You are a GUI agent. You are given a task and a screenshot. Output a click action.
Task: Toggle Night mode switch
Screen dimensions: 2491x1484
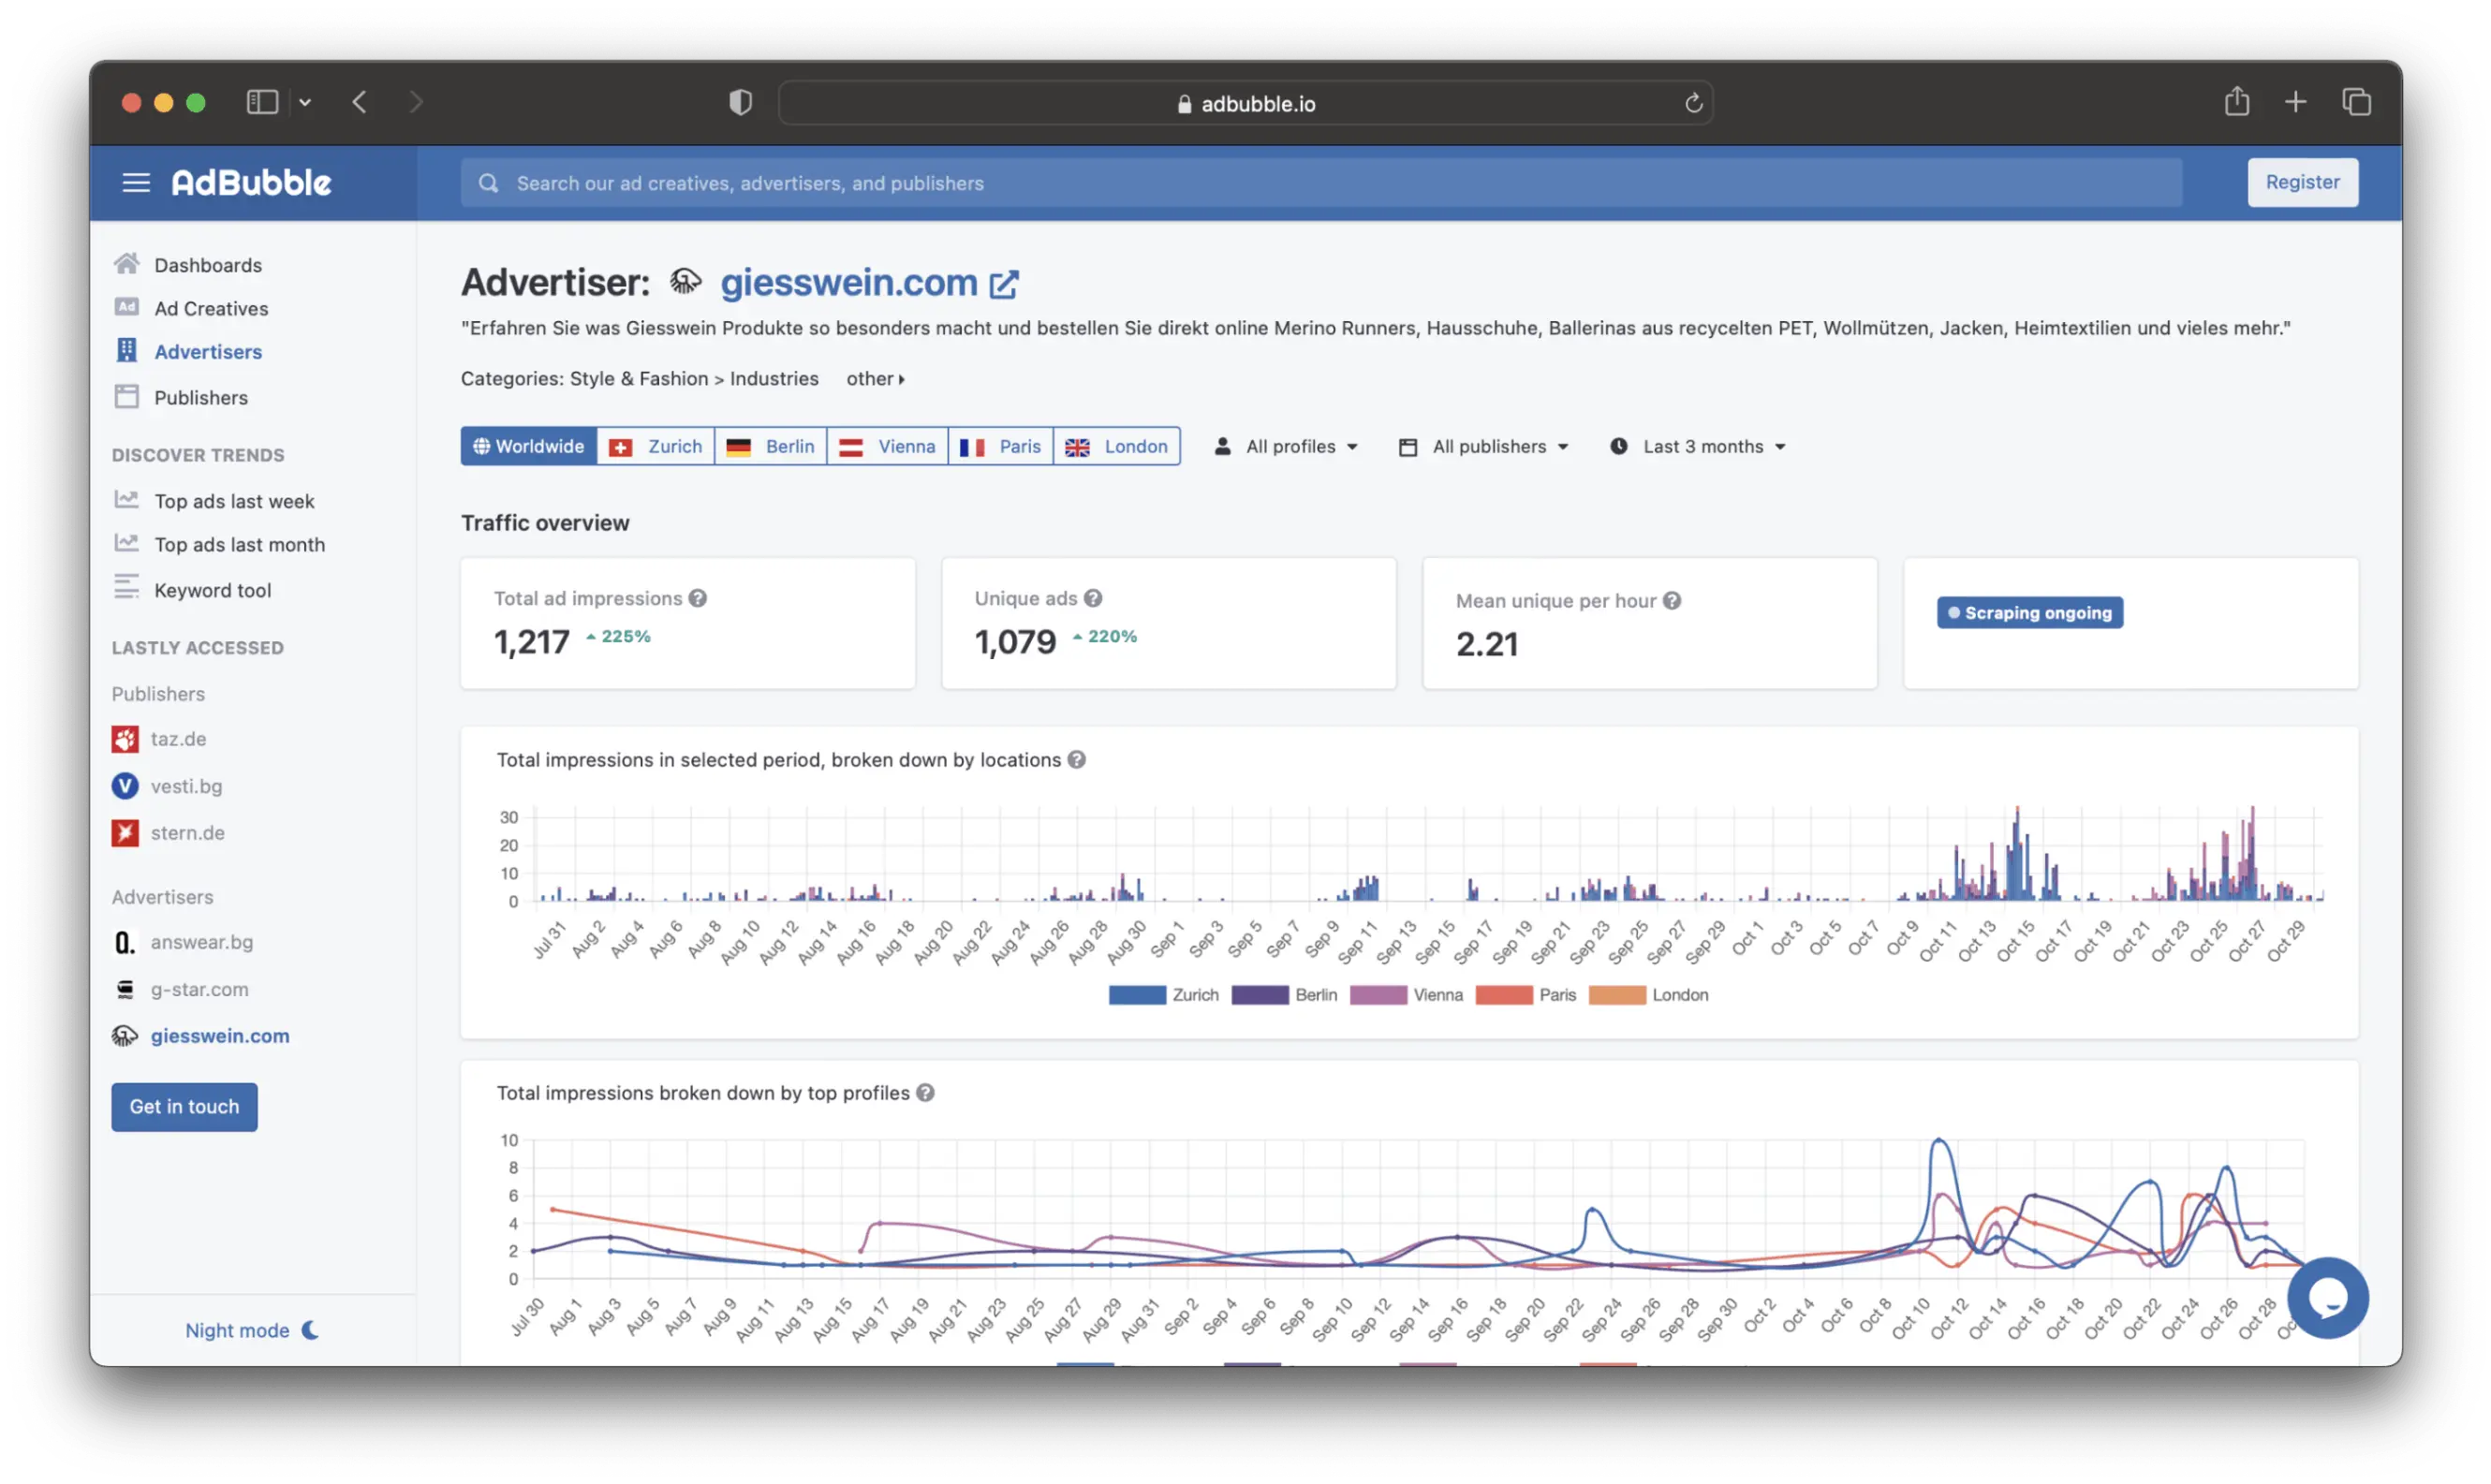253,1330
